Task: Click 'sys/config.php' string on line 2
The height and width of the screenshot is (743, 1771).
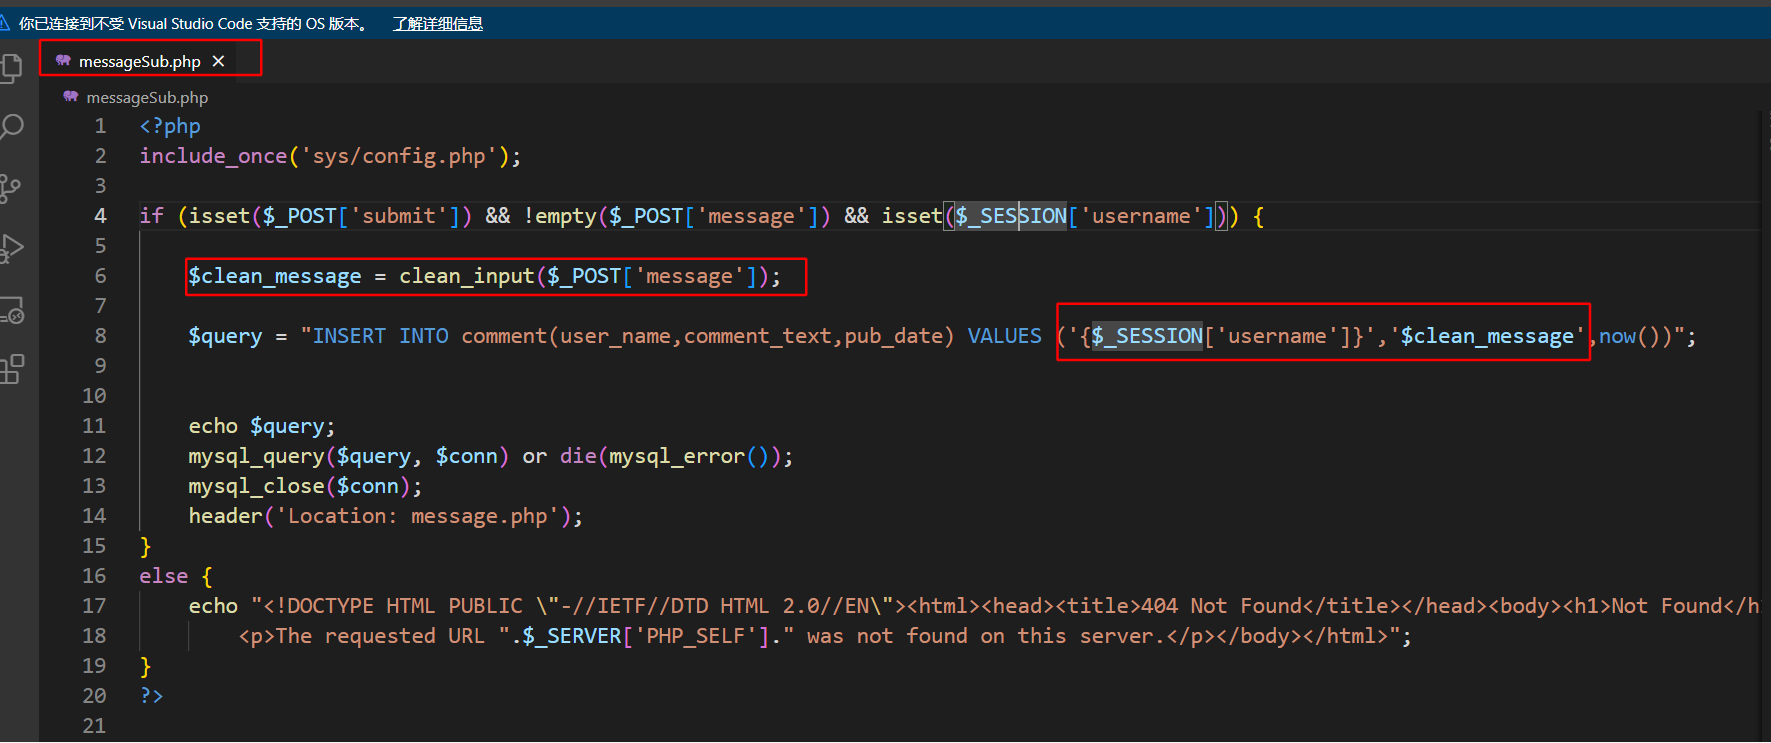Action: pos(399,156)
